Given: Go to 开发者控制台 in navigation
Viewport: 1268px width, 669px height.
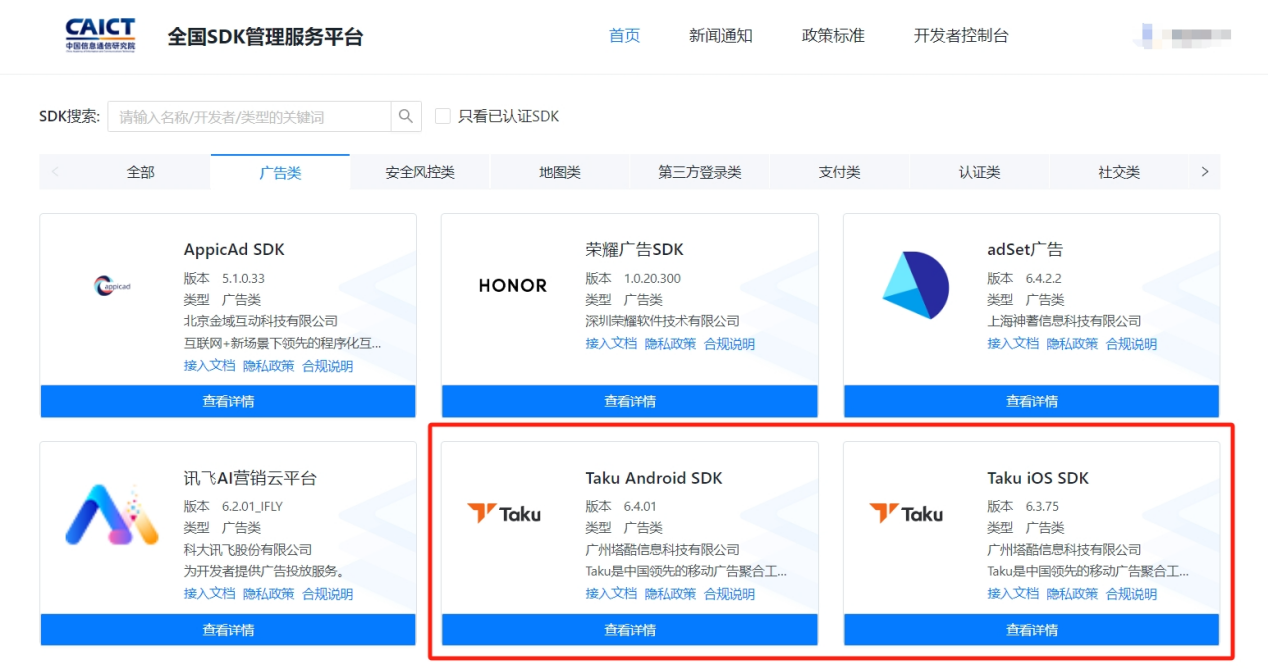Looking at the screenshot, I should point(961,36).
